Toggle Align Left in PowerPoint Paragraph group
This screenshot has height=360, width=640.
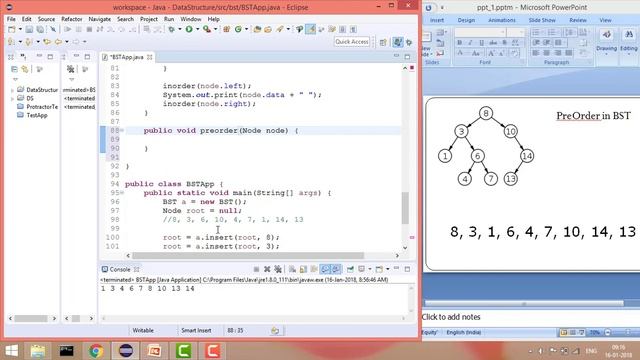(x=536, y=53)
